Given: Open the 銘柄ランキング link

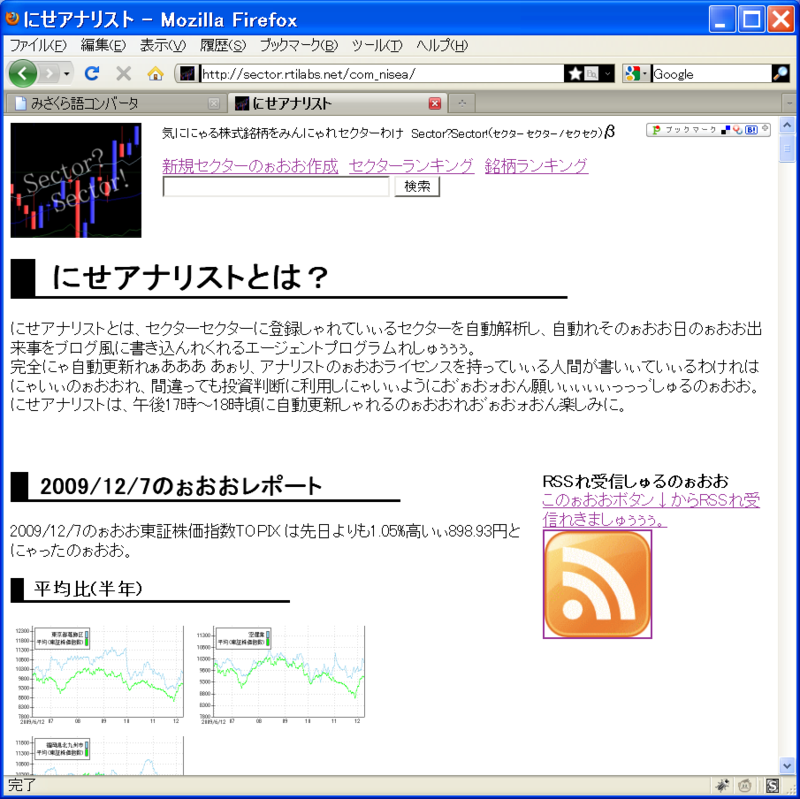Looking at the screenshot, I should 537,167.
